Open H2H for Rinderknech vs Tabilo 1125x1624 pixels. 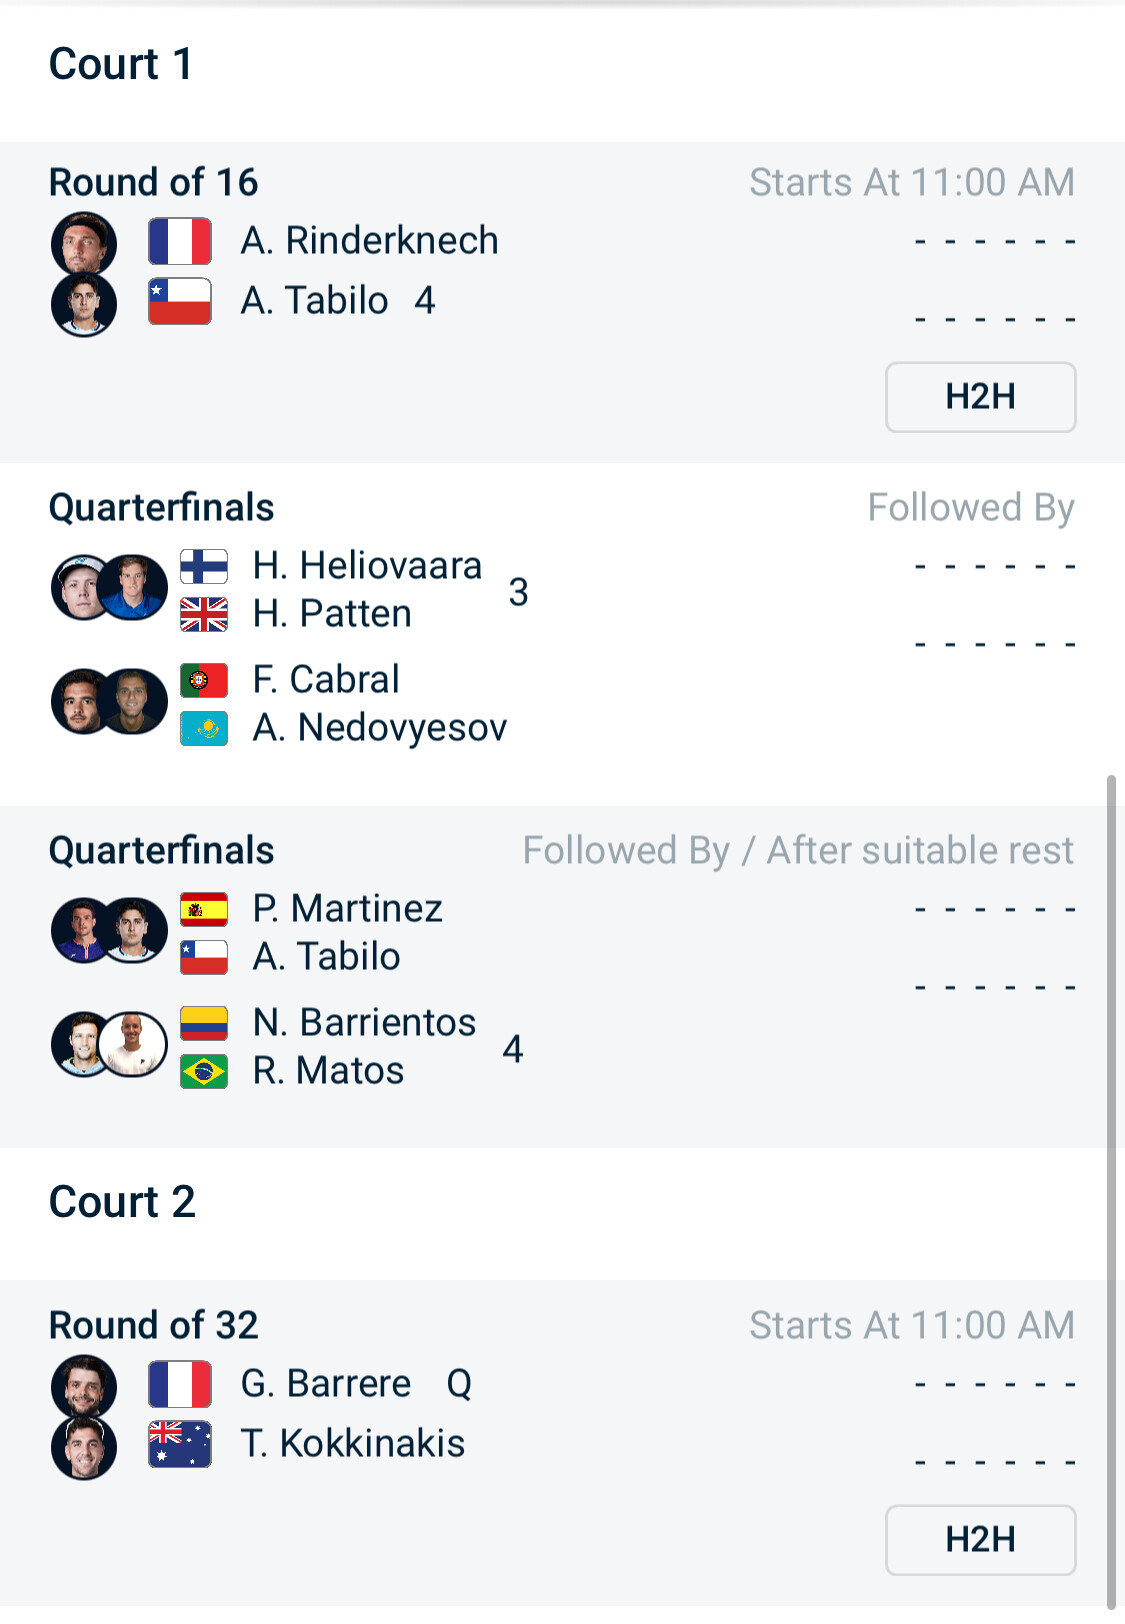tap(980, 397)
